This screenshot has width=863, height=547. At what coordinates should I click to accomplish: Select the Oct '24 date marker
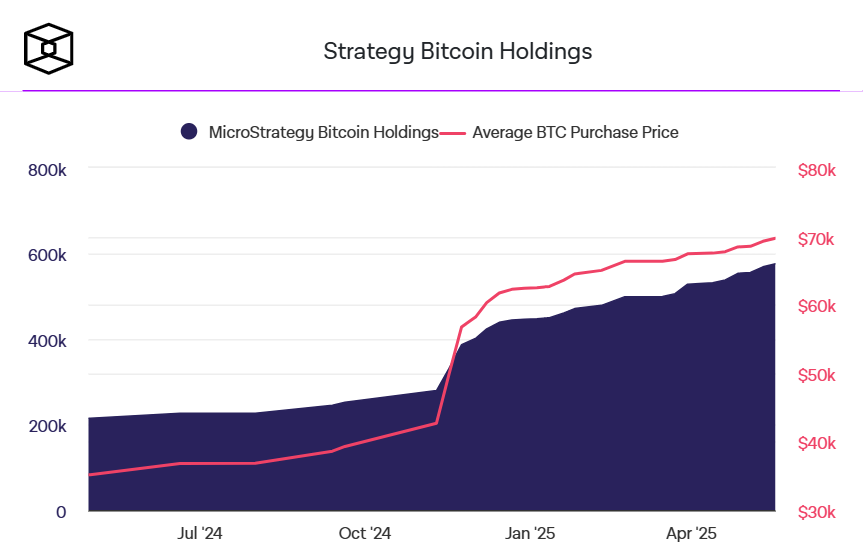(x=365, y=533)
